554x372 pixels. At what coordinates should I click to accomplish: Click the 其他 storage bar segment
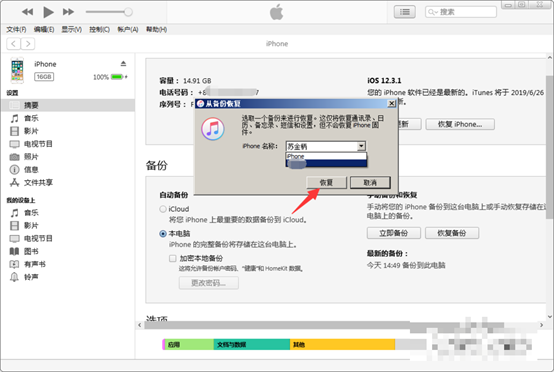(342, 344)
